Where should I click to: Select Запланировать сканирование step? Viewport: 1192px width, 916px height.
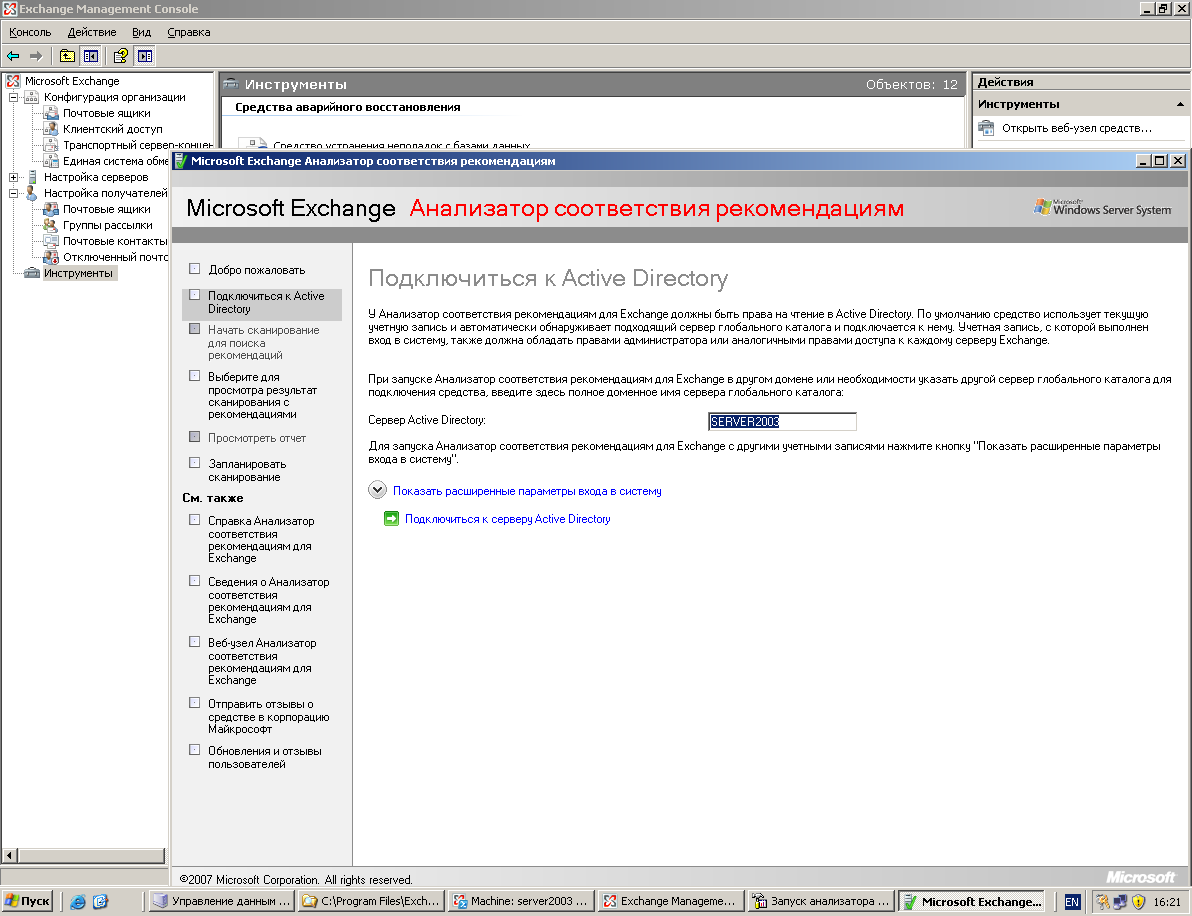[x=247, y=471]
